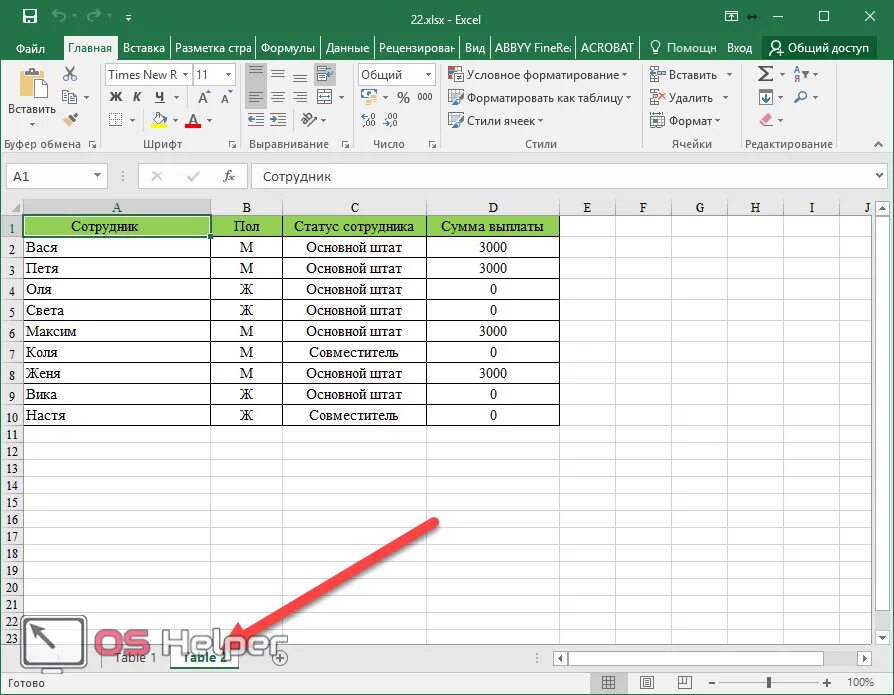Click the borders icon

116,120
